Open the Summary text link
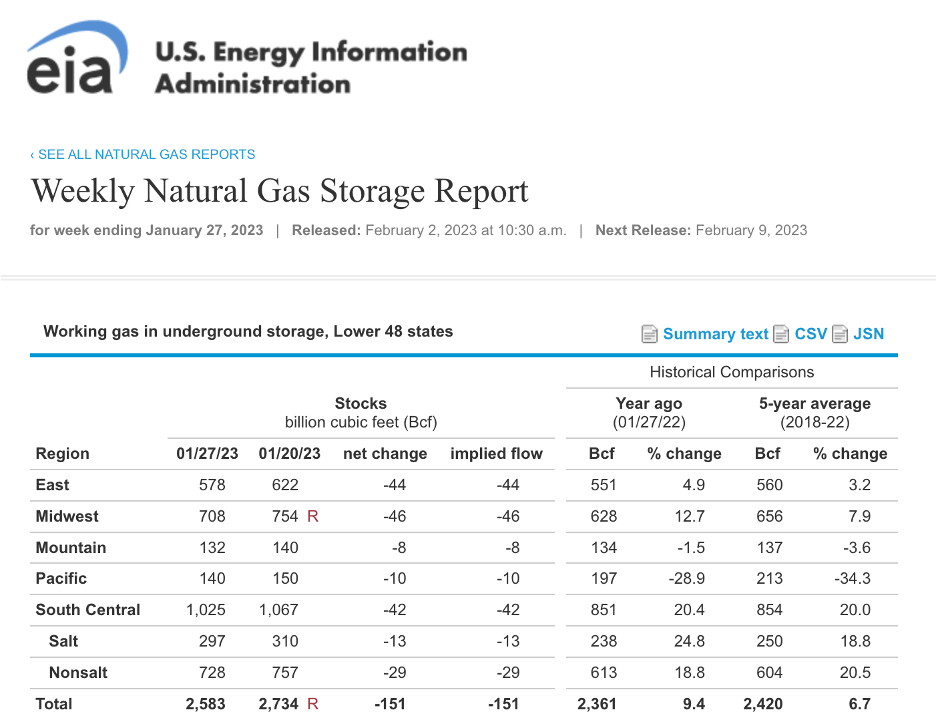 point(715,334)
